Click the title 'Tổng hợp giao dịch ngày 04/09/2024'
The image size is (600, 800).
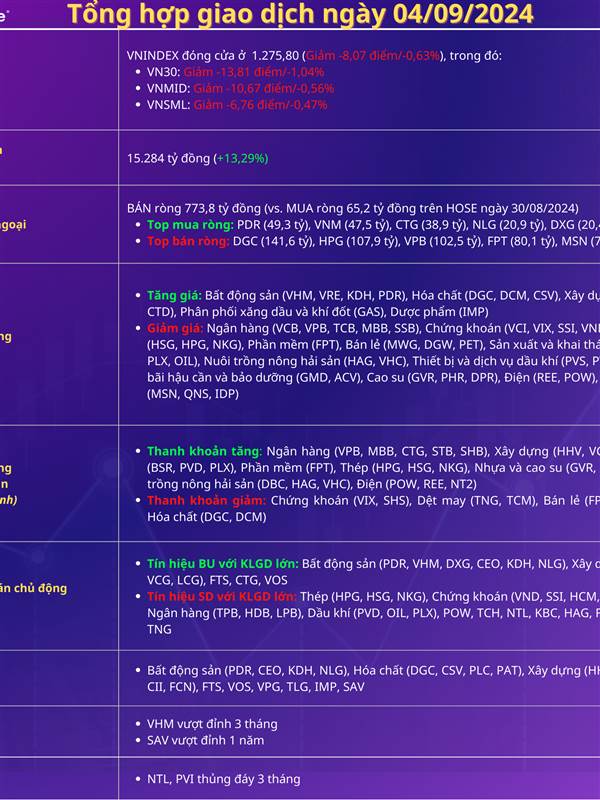point(300,14)
